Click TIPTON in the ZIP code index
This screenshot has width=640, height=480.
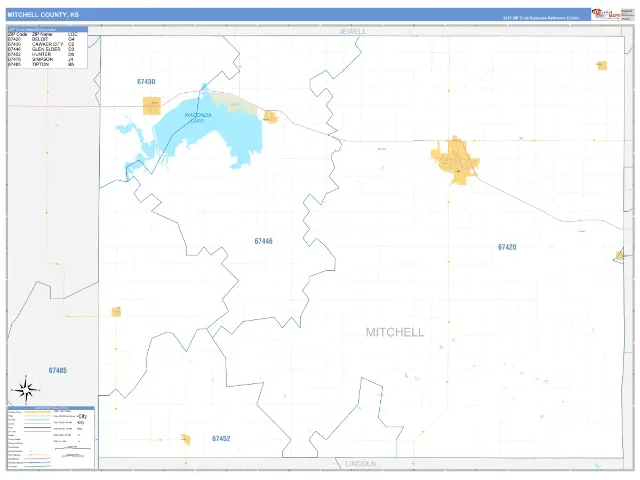(40, 64)
